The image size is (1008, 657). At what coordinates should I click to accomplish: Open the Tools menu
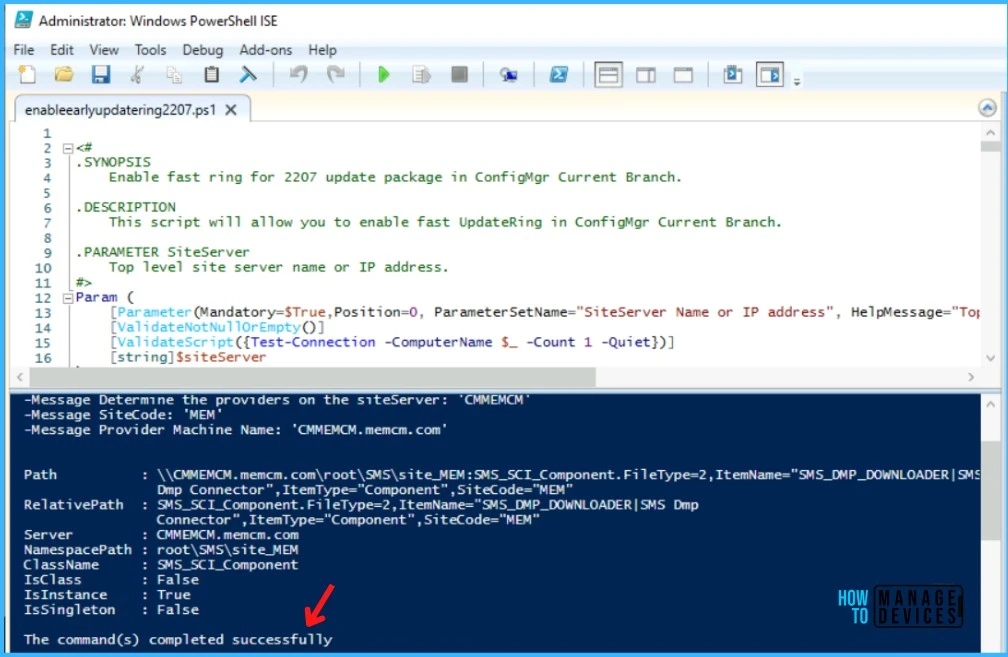click(150, 50)
